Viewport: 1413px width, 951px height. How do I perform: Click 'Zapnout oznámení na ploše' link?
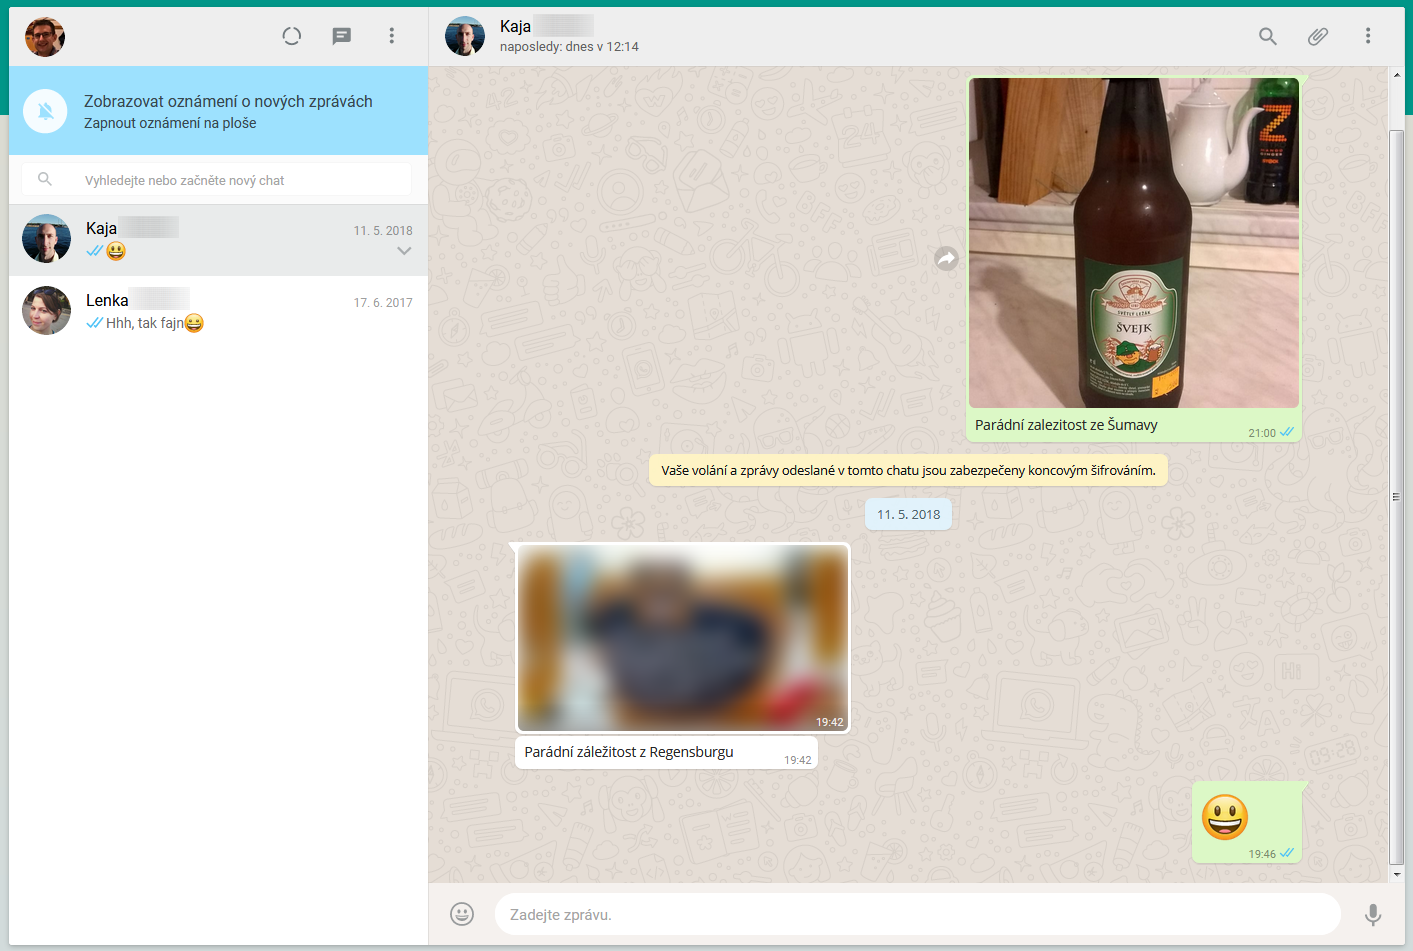(170, 123)
